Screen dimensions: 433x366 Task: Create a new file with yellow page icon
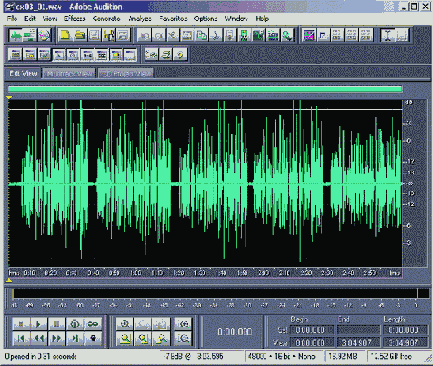click(65, 35)
